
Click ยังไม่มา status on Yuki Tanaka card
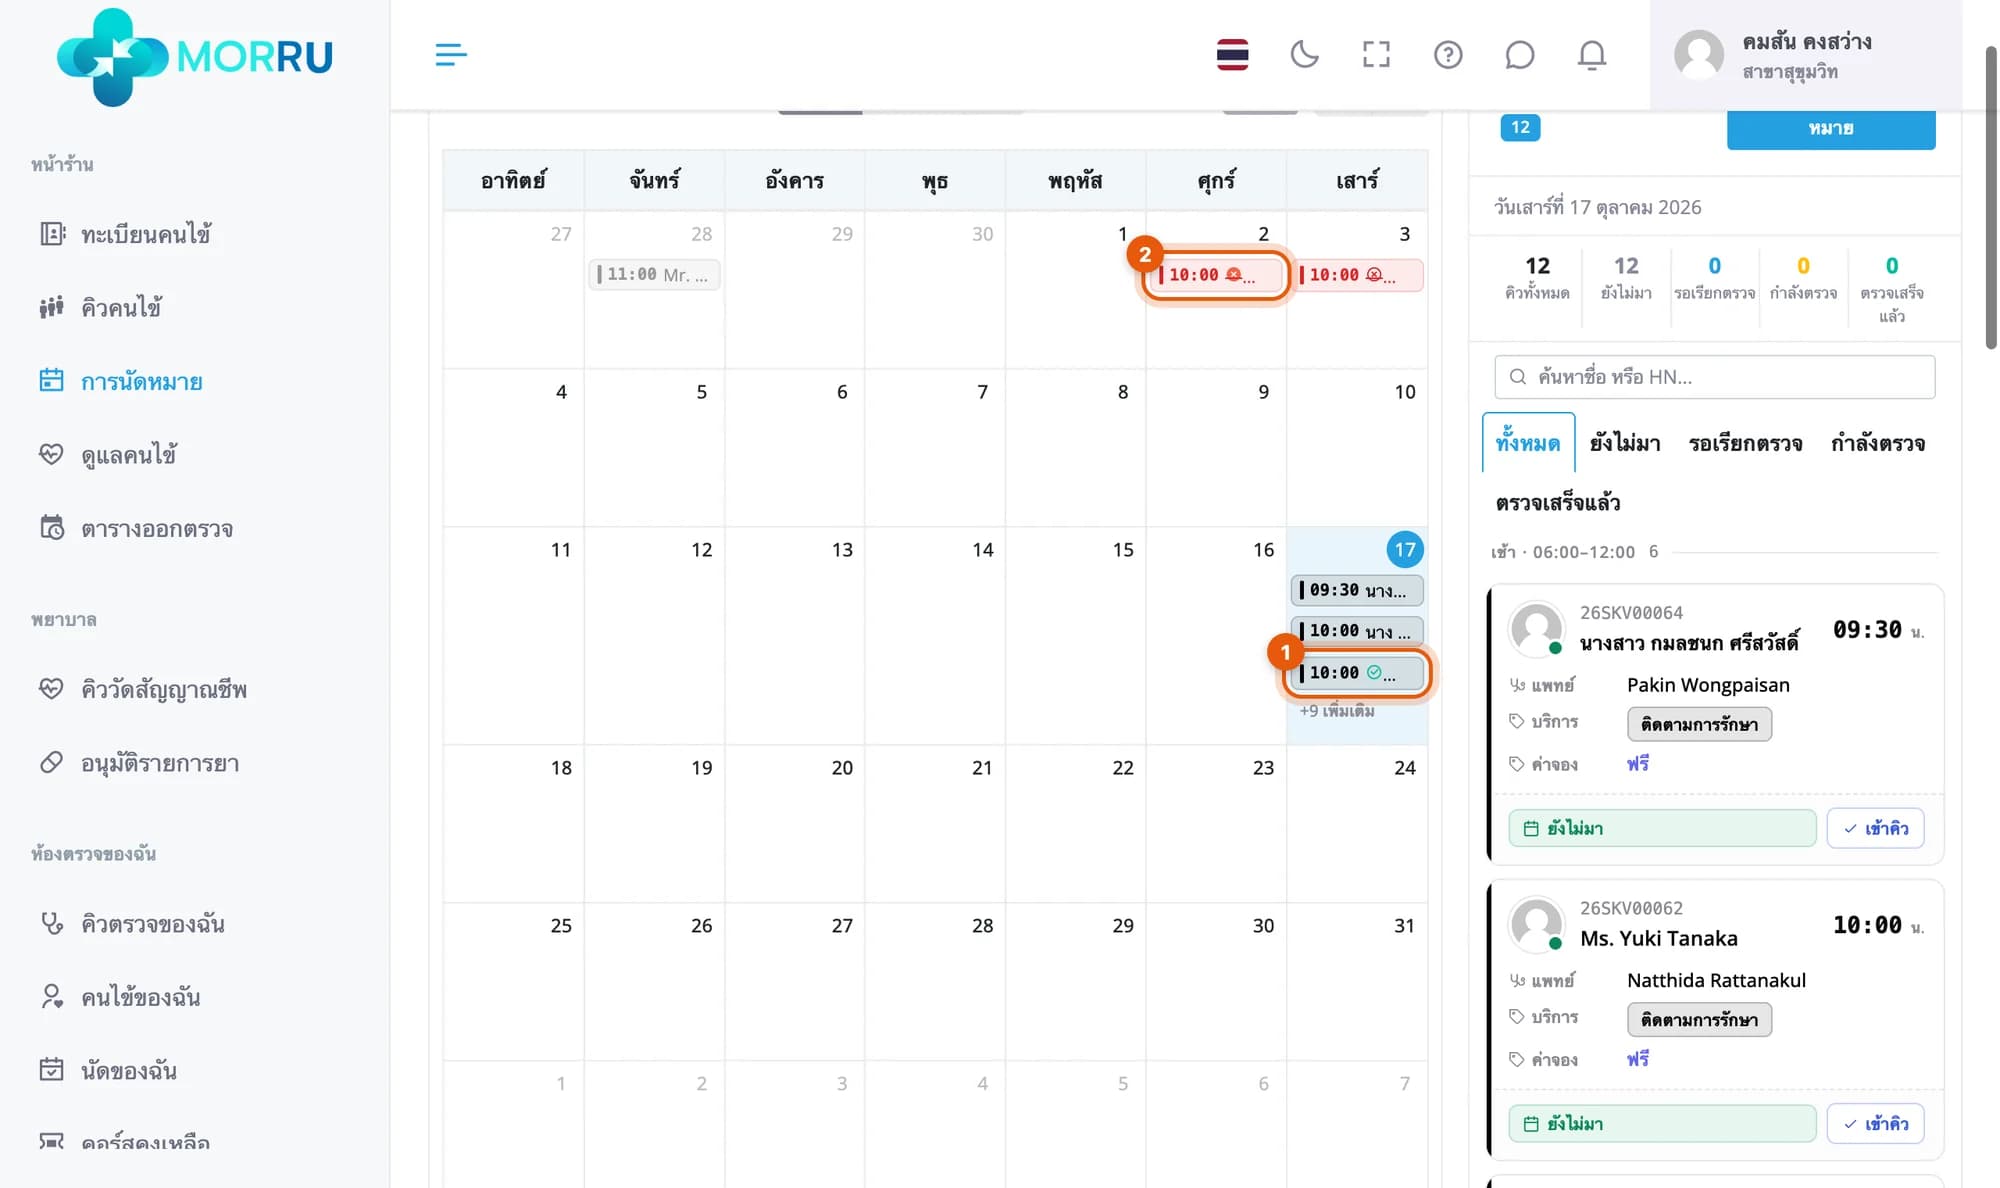pyautogui.click(x=1662, y=1123)
